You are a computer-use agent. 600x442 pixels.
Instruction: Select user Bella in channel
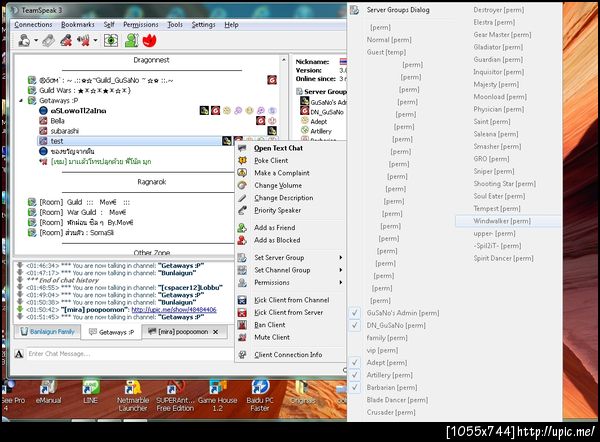pos(57,121)
